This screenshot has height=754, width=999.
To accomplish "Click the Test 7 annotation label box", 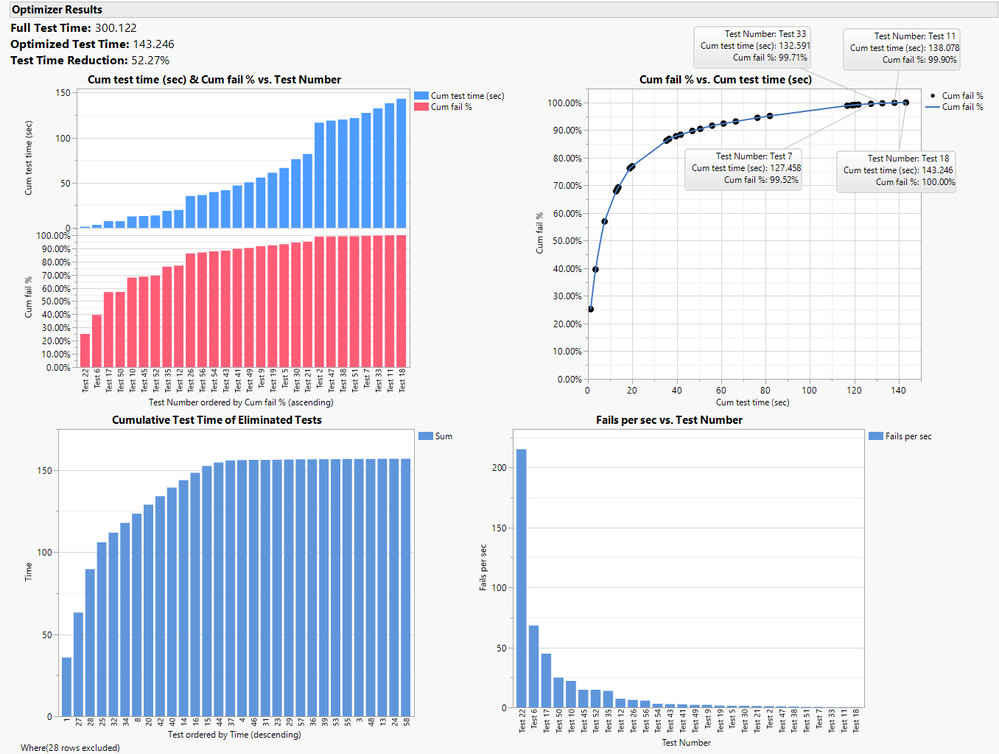I will (746, 168).
